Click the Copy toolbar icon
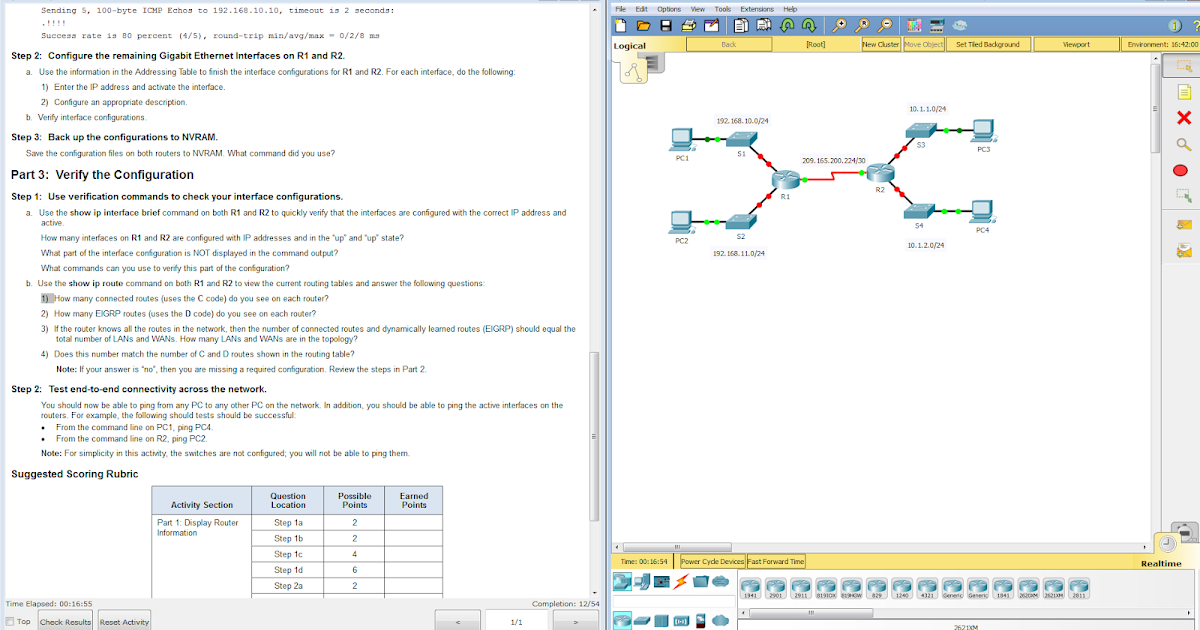Screen dimensions: 1200x630 741,25
